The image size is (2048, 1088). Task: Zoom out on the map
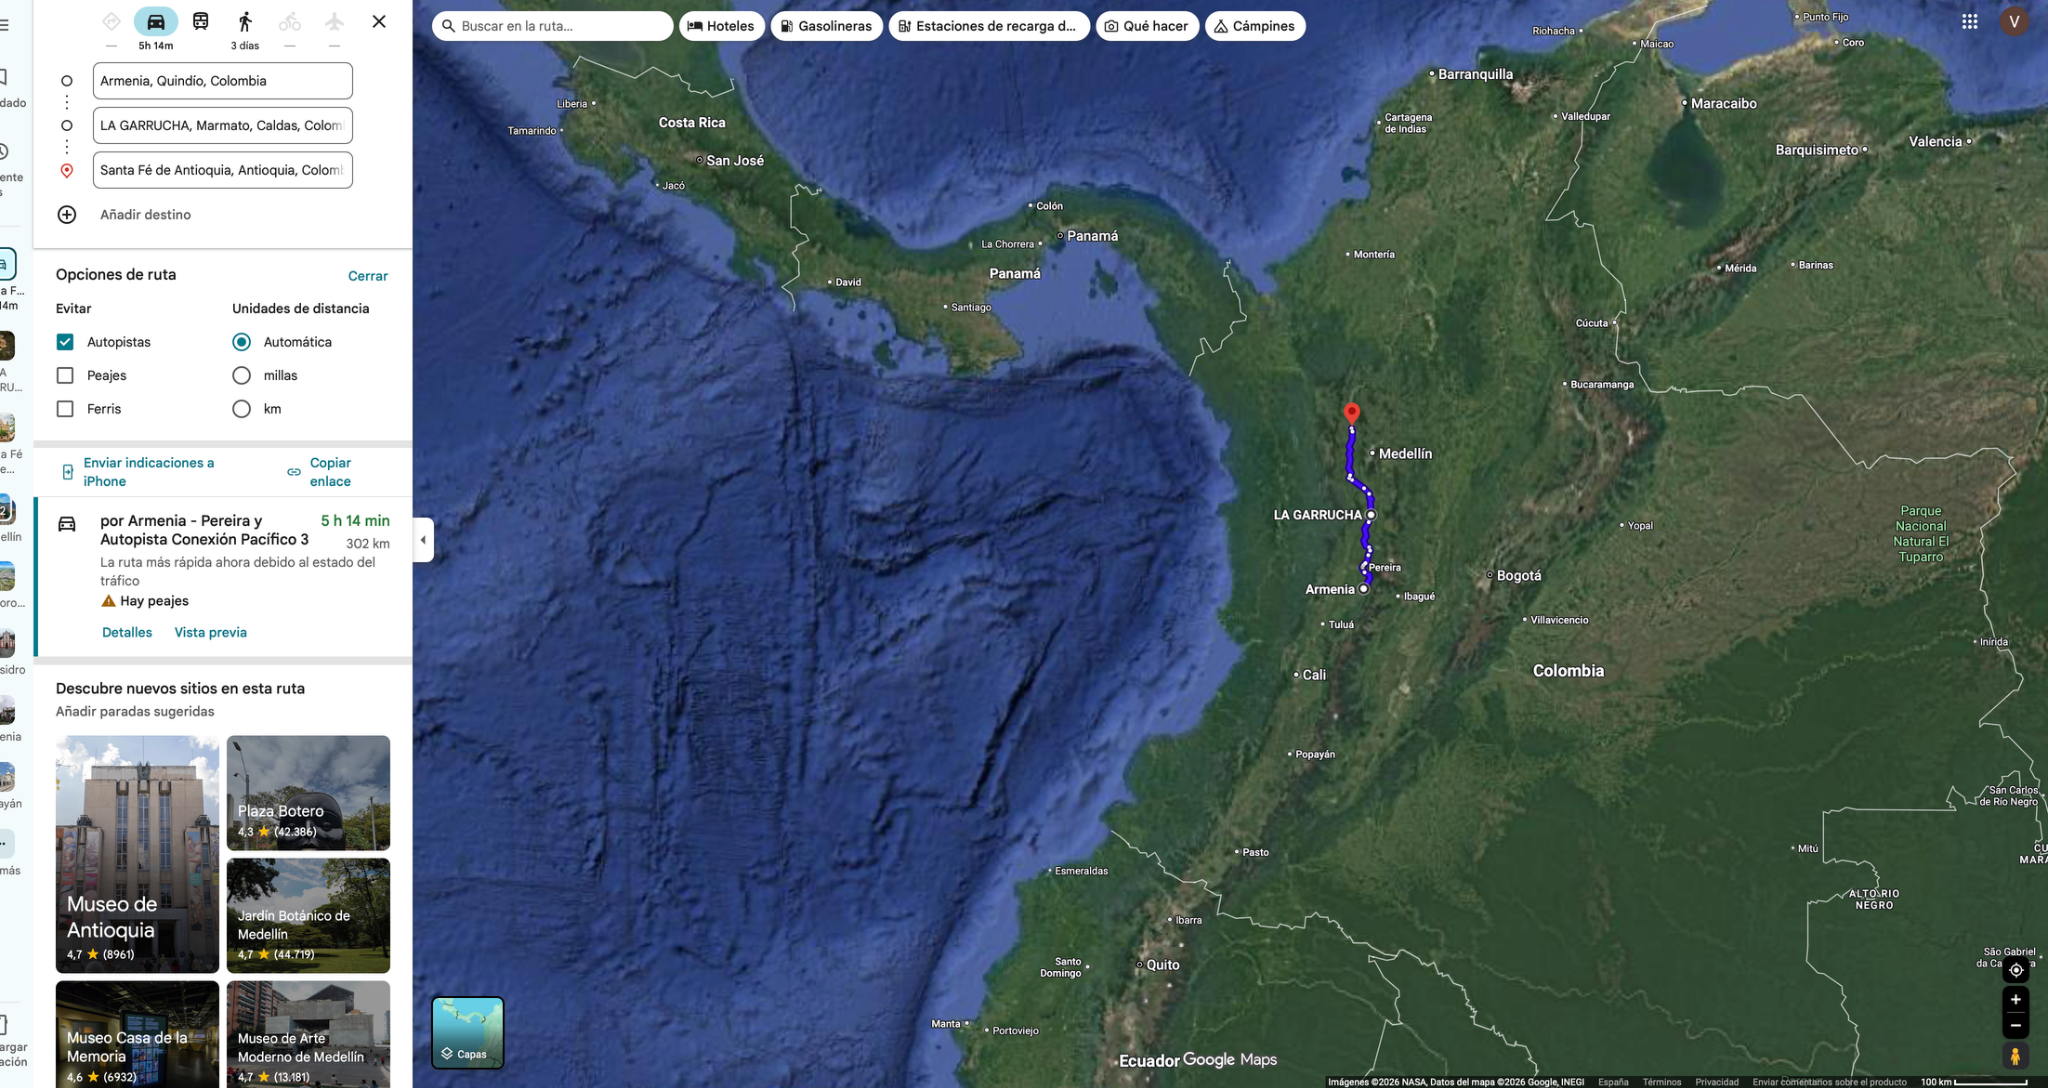tap(2015, 1025)
